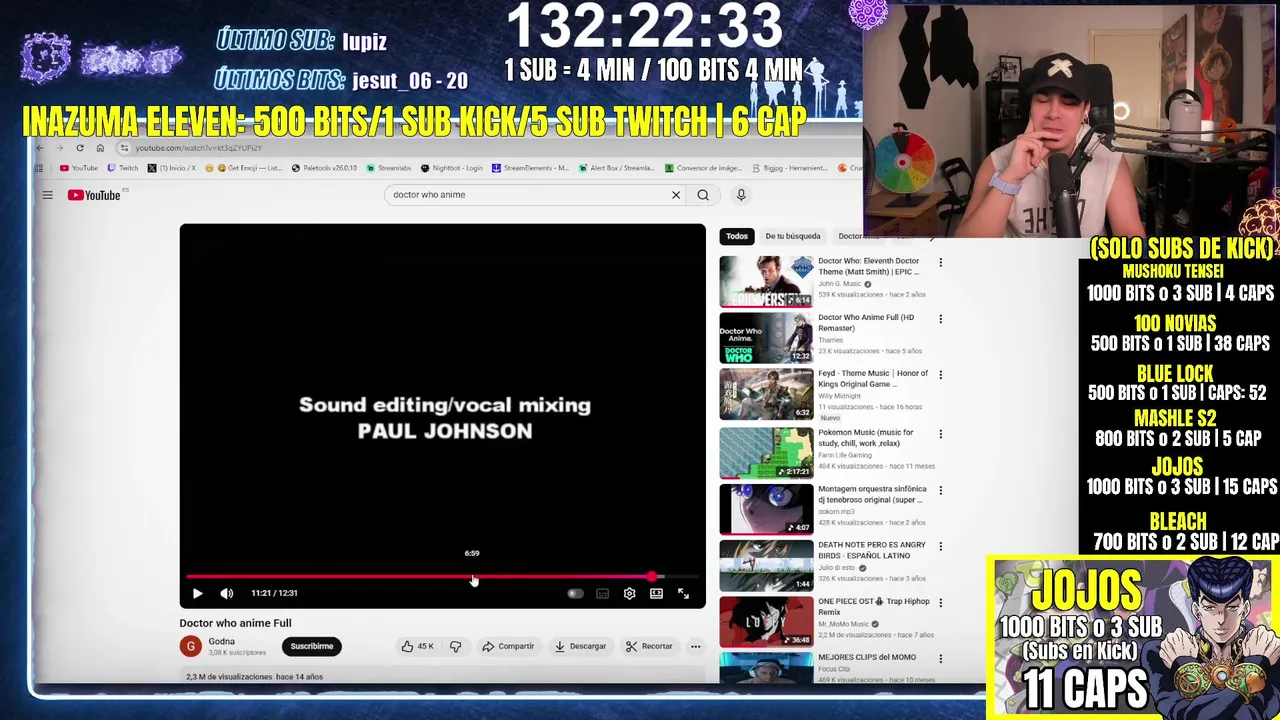
Task: Open the StreamElements bookmark
Action: [531, 168]
